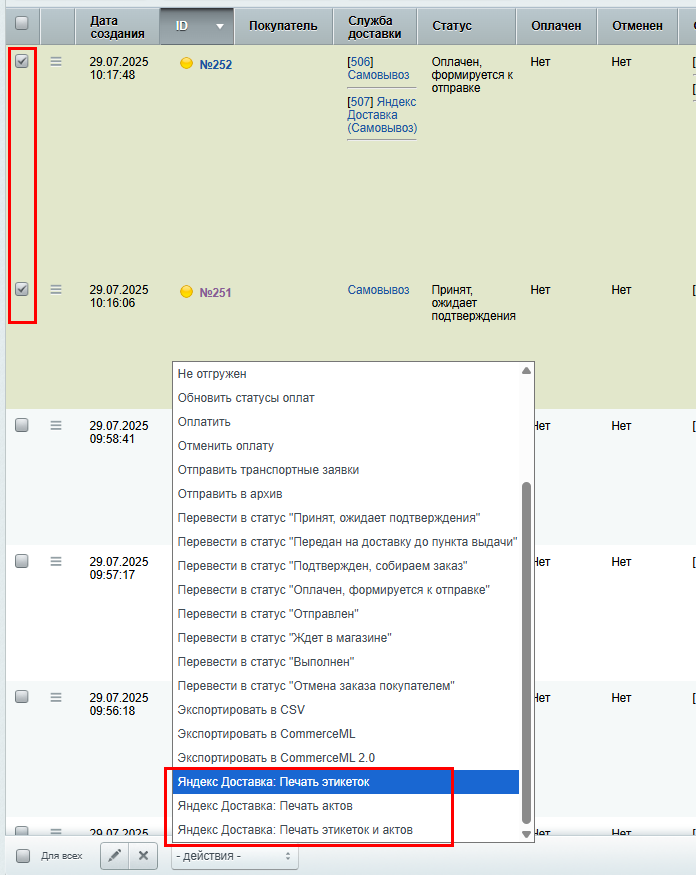Uncheck the checkbox for order №251
This screenshot has width=696, height=875.
pyautogui.click(x=22, y=289)
